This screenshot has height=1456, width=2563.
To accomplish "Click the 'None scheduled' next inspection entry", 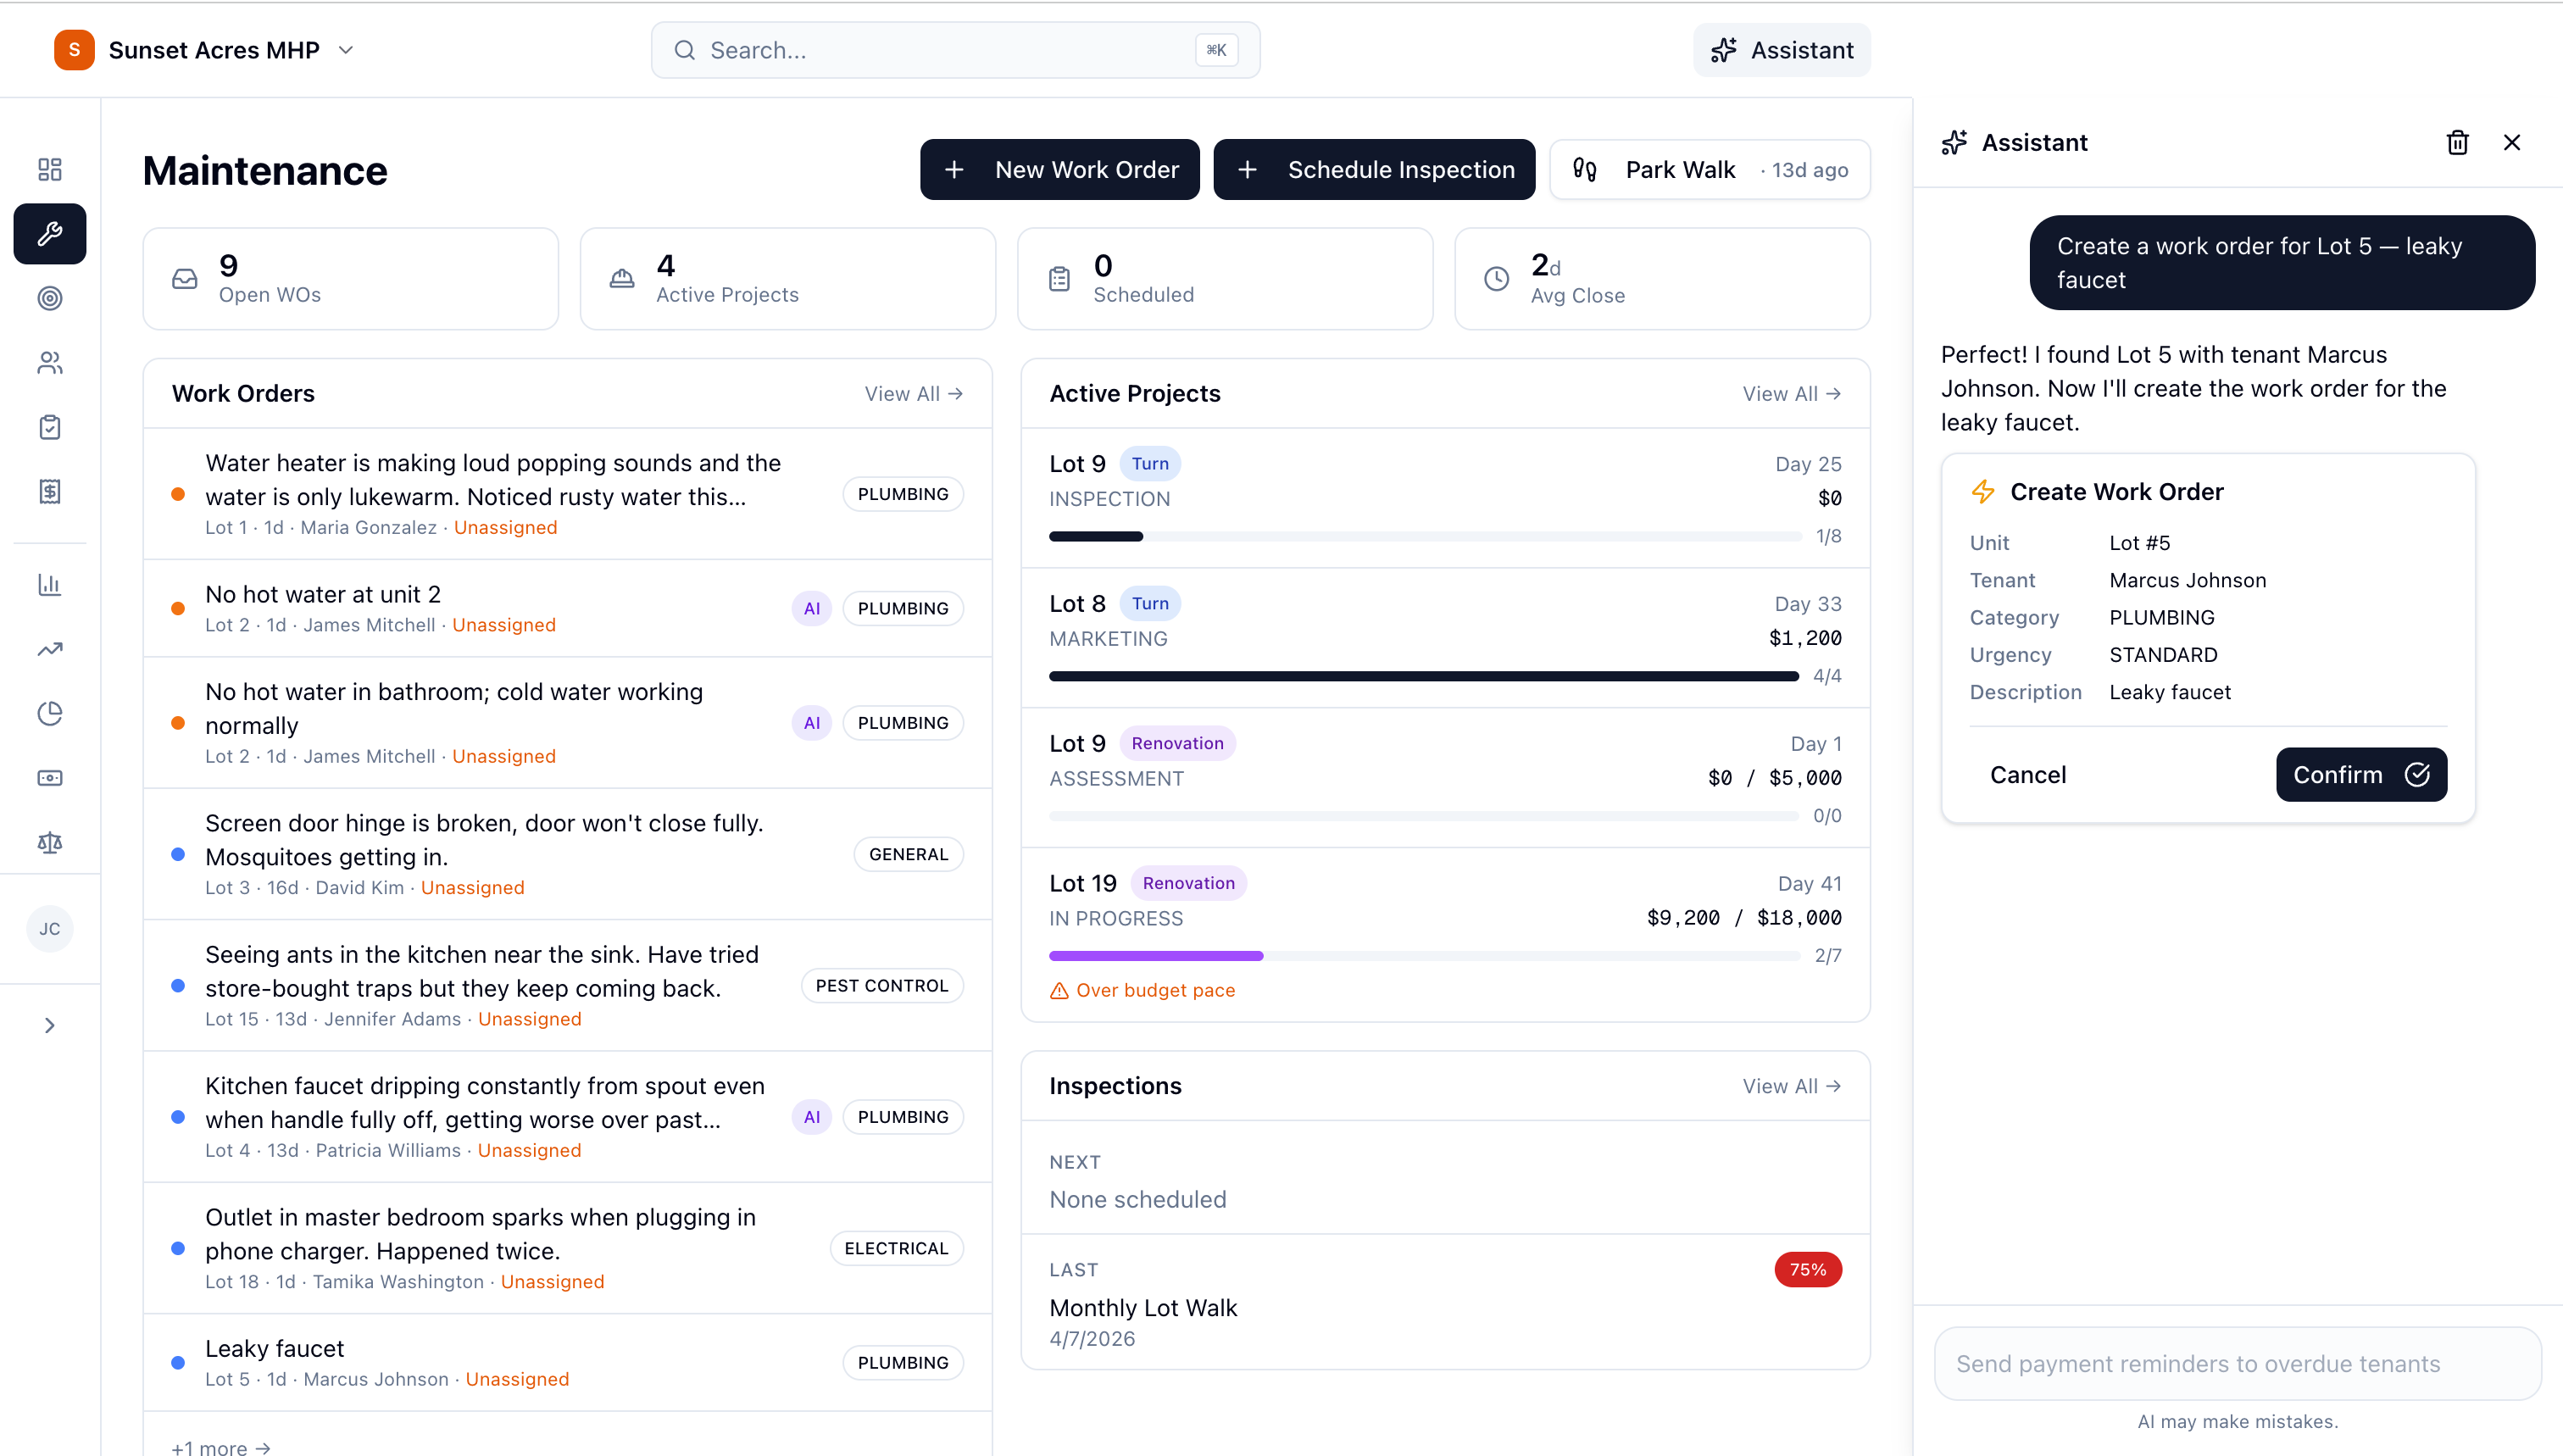I will [1137, 1200].
